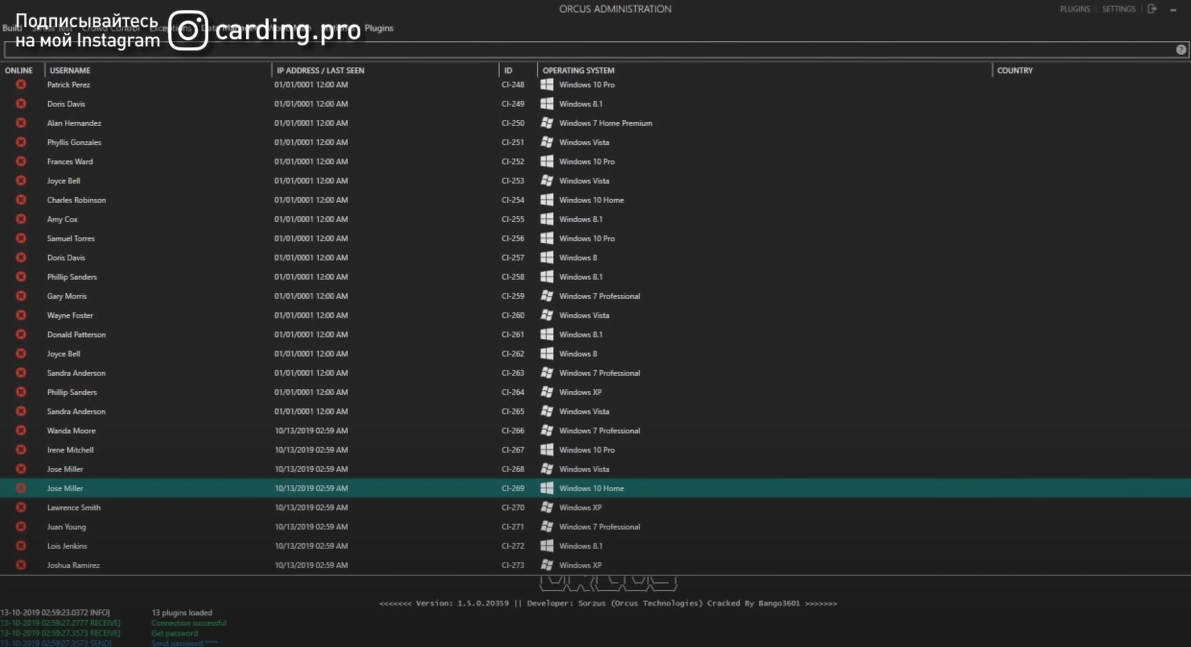Click 'Windows 10 Home' in Charles Robinson row

coord(592,200)
